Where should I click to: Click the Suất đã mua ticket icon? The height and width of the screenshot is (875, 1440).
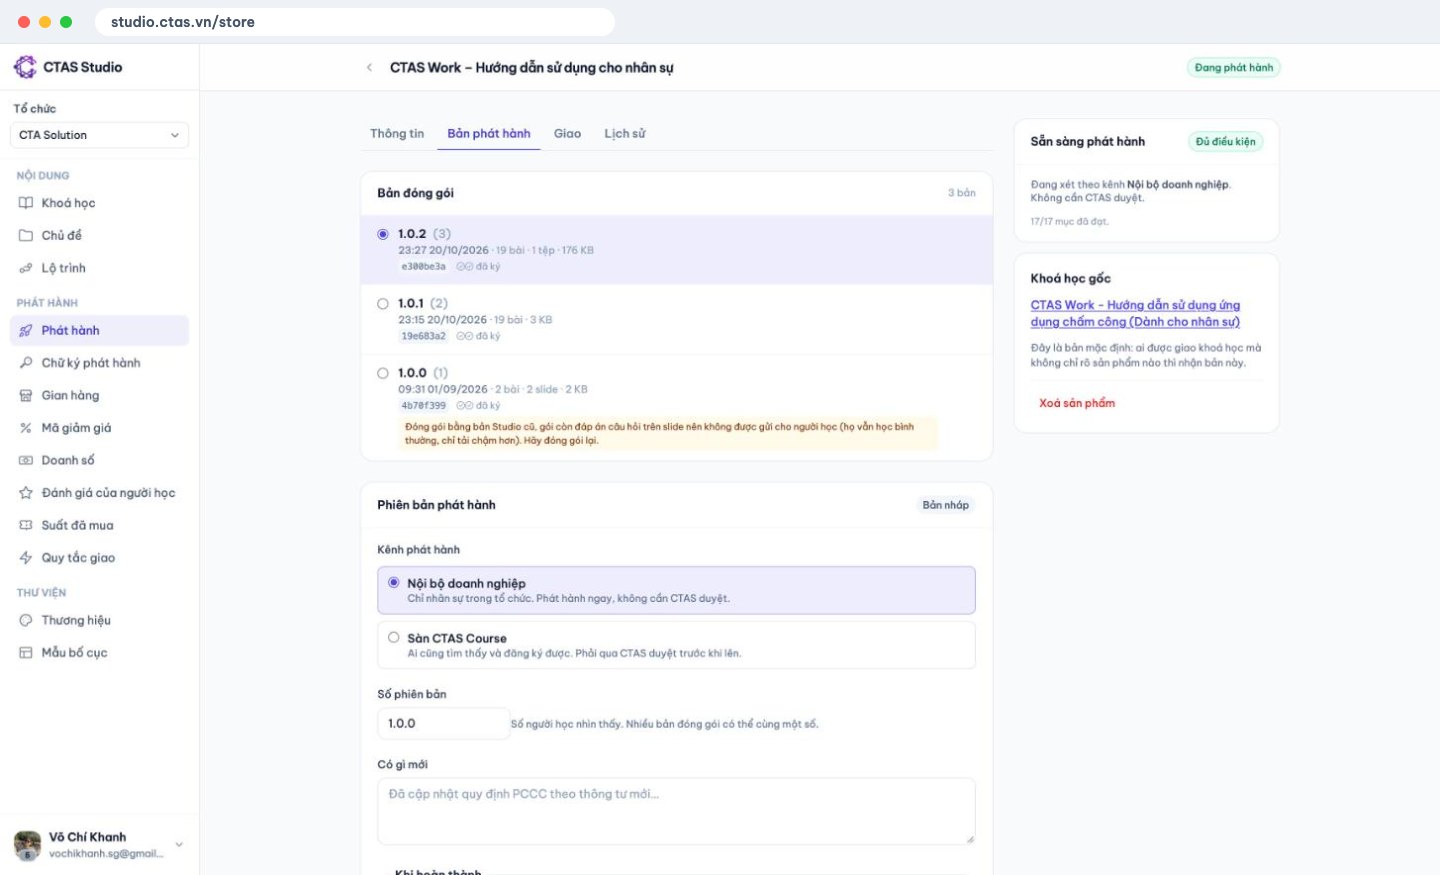[x=26, y=526]
